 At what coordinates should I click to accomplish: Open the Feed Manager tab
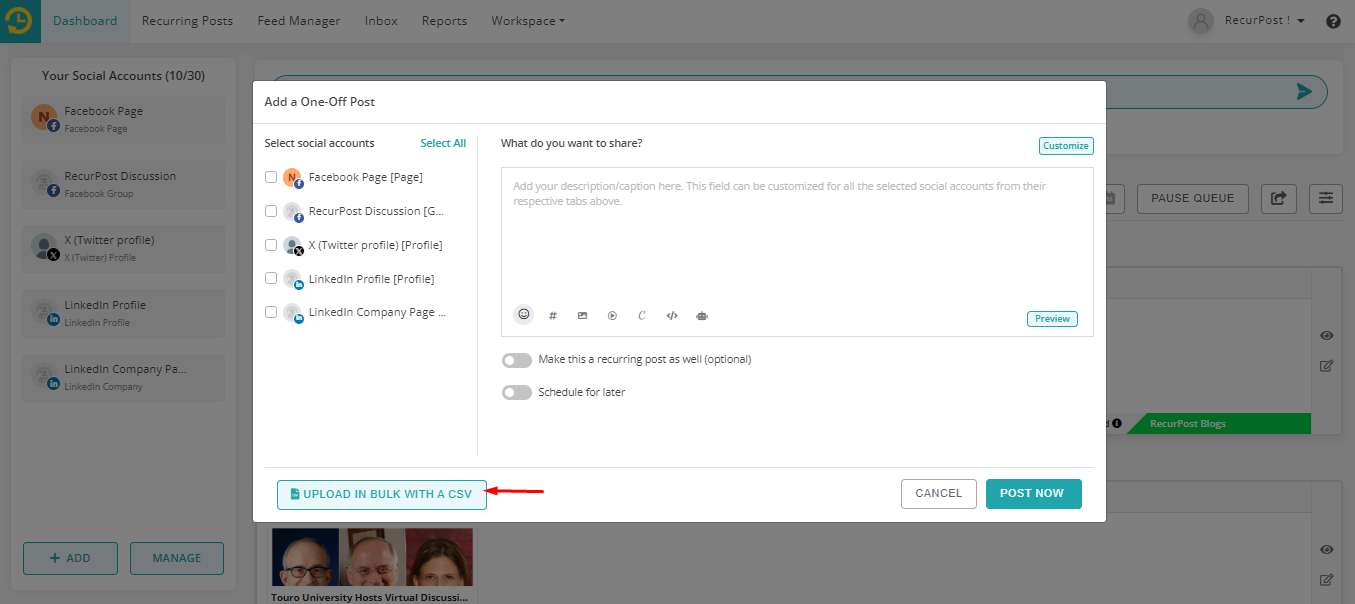[x=298, y=21]
